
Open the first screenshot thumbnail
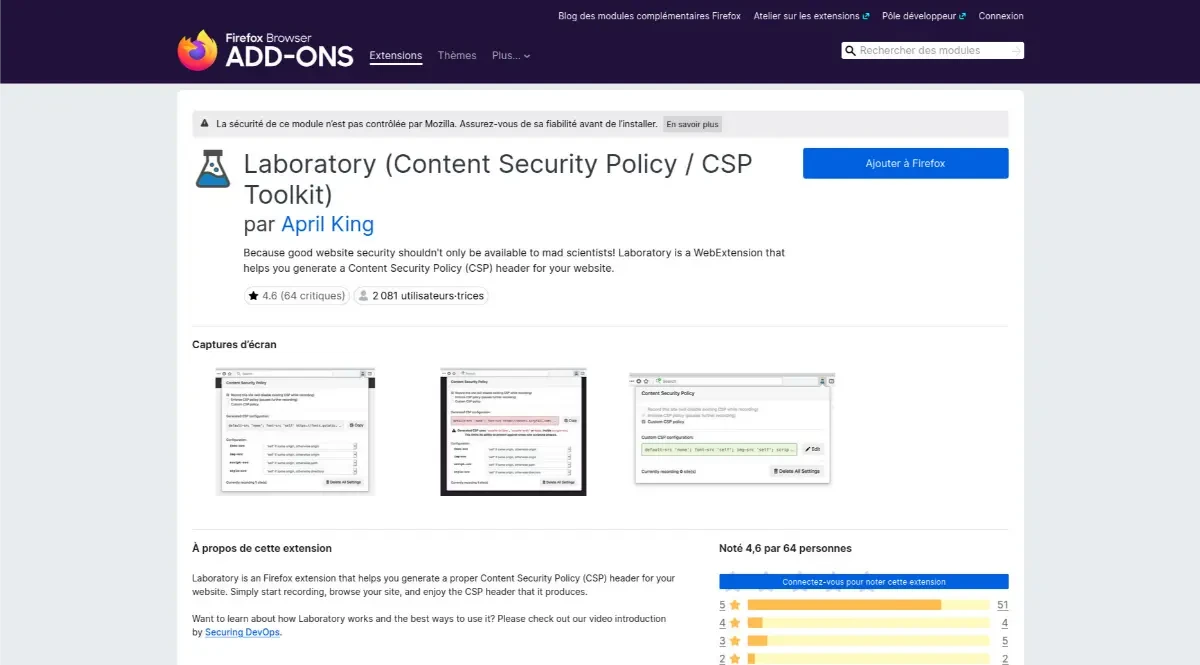click(295, 431)
